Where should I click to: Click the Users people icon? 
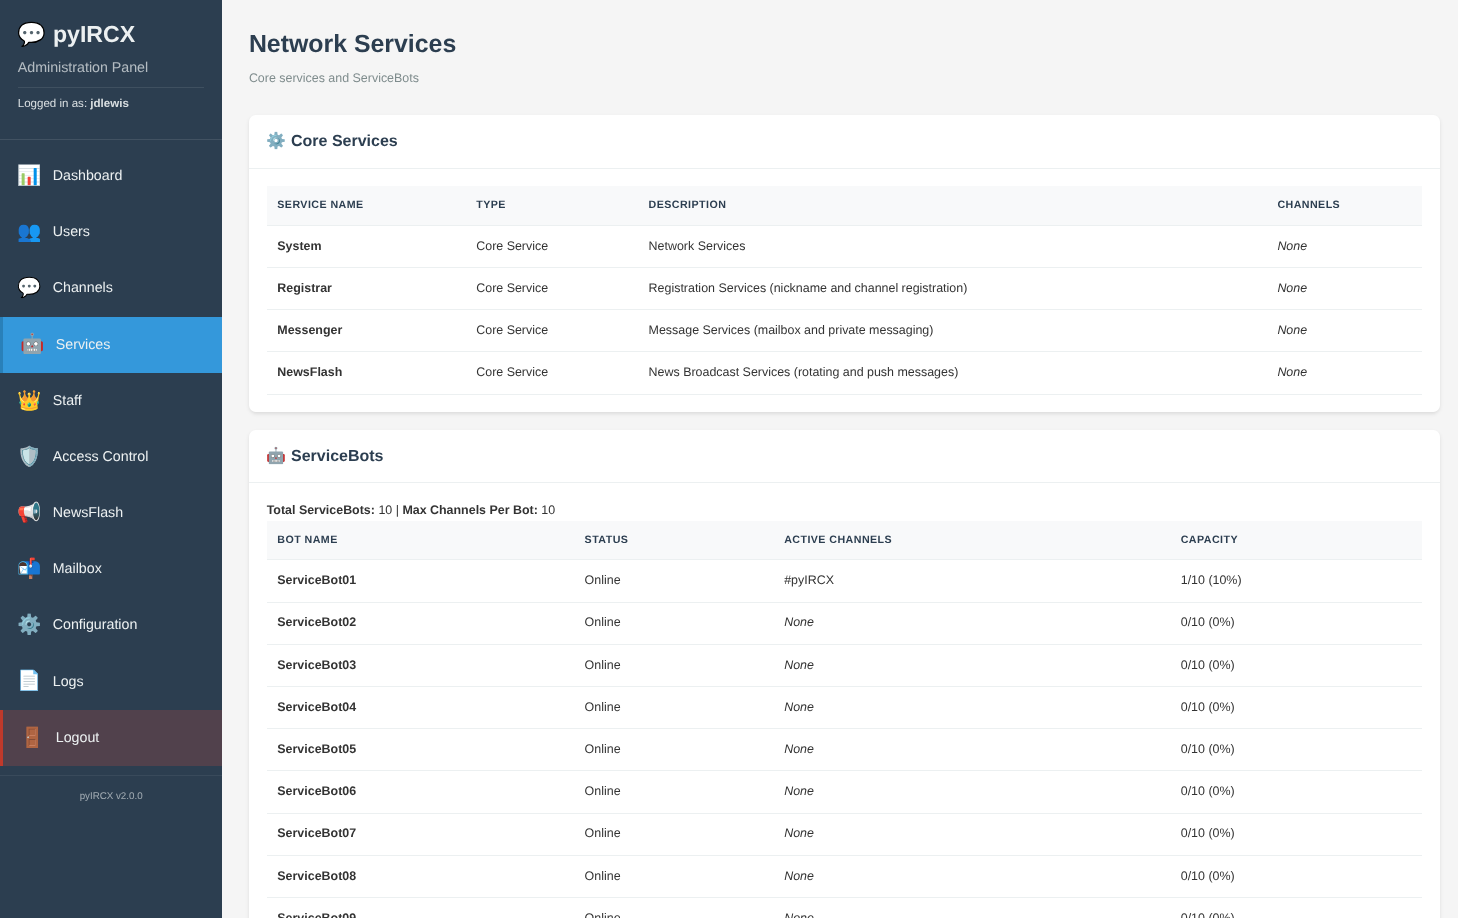[x=29, y=232]
